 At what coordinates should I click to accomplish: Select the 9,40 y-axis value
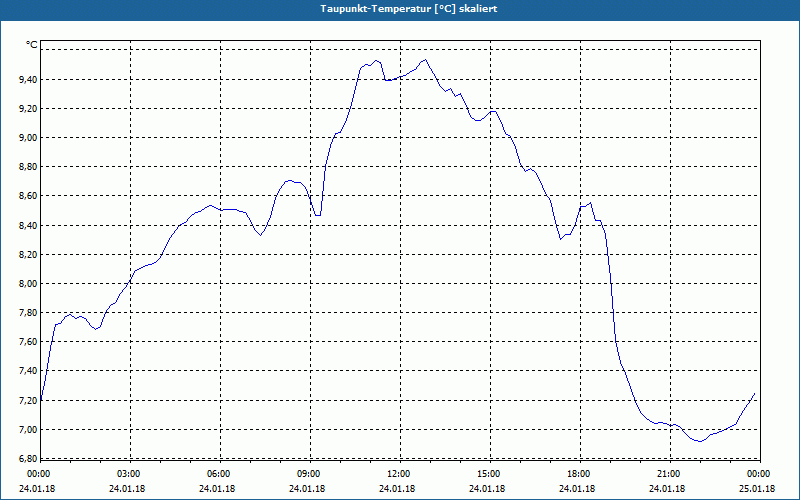coord(29,80)
